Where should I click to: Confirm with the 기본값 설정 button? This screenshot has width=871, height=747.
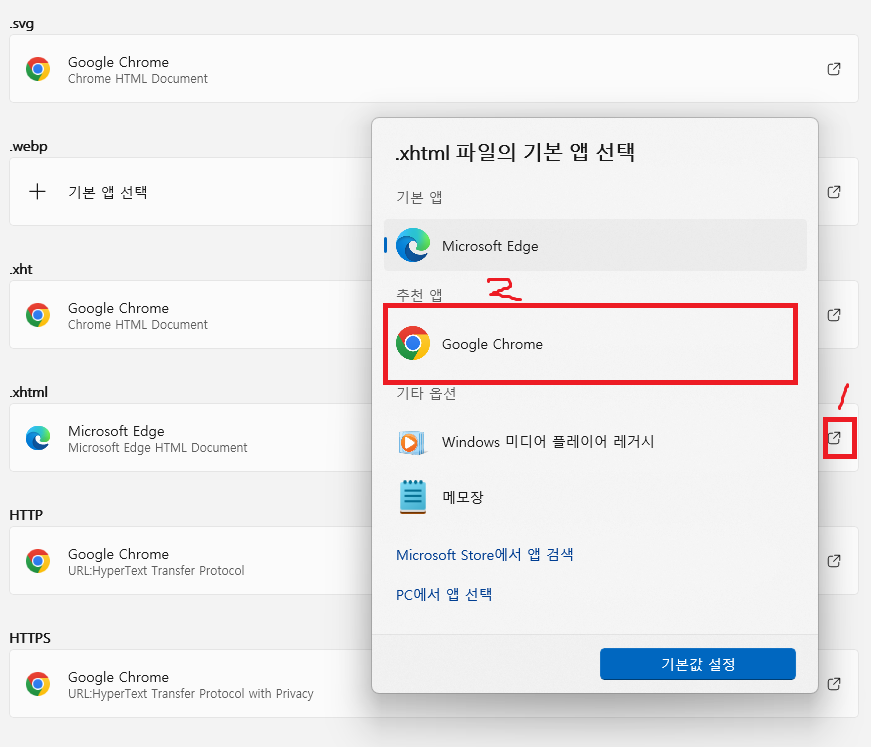click(x=698, y=664)
